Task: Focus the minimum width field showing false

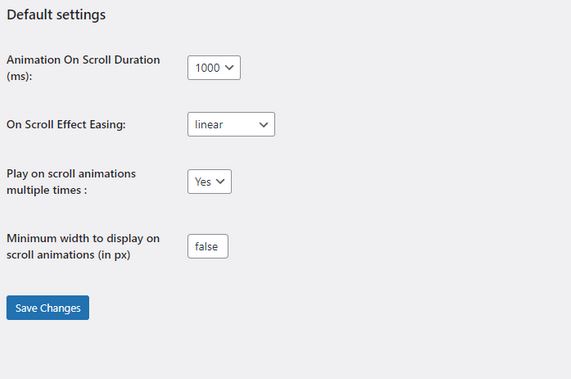Action: 208,246
